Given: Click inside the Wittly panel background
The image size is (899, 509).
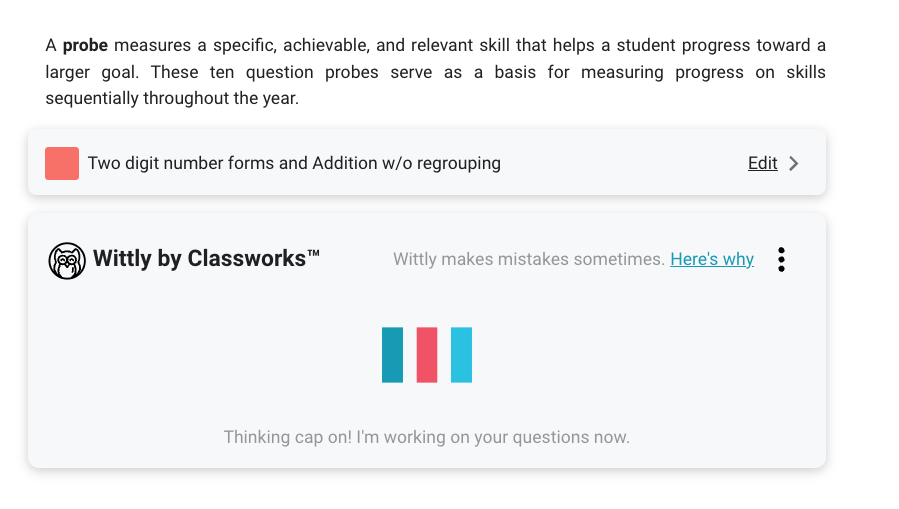Looking at the screenshot, I should (x=427, y=340).
